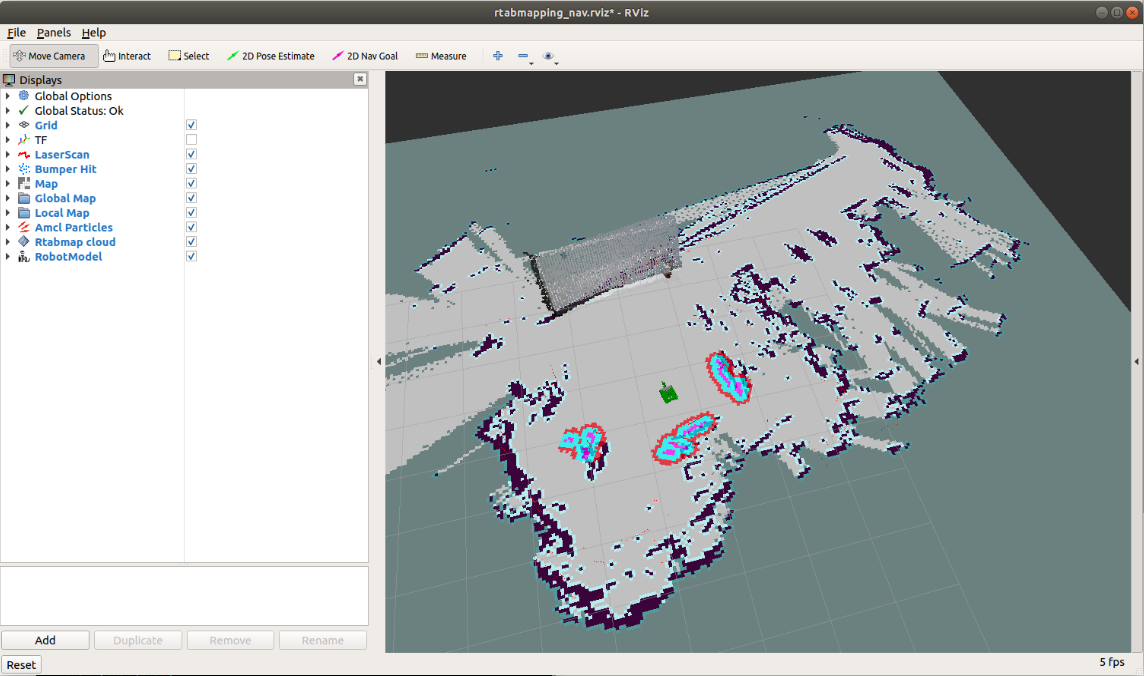Expand the LaserScan display properties
This screenshot has height=676, width=1144.
coord(8,154)
